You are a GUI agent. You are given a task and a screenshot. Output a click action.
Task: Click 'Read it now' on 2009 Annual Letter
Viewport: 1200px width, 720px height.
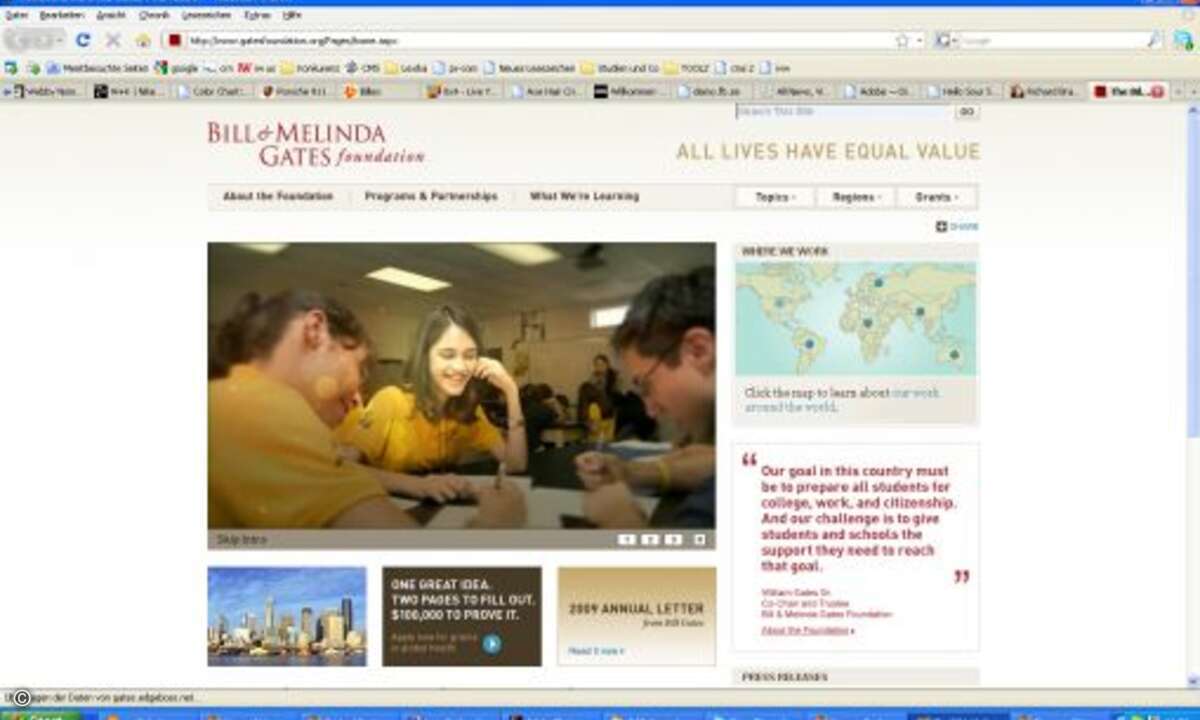click(597, 651)
